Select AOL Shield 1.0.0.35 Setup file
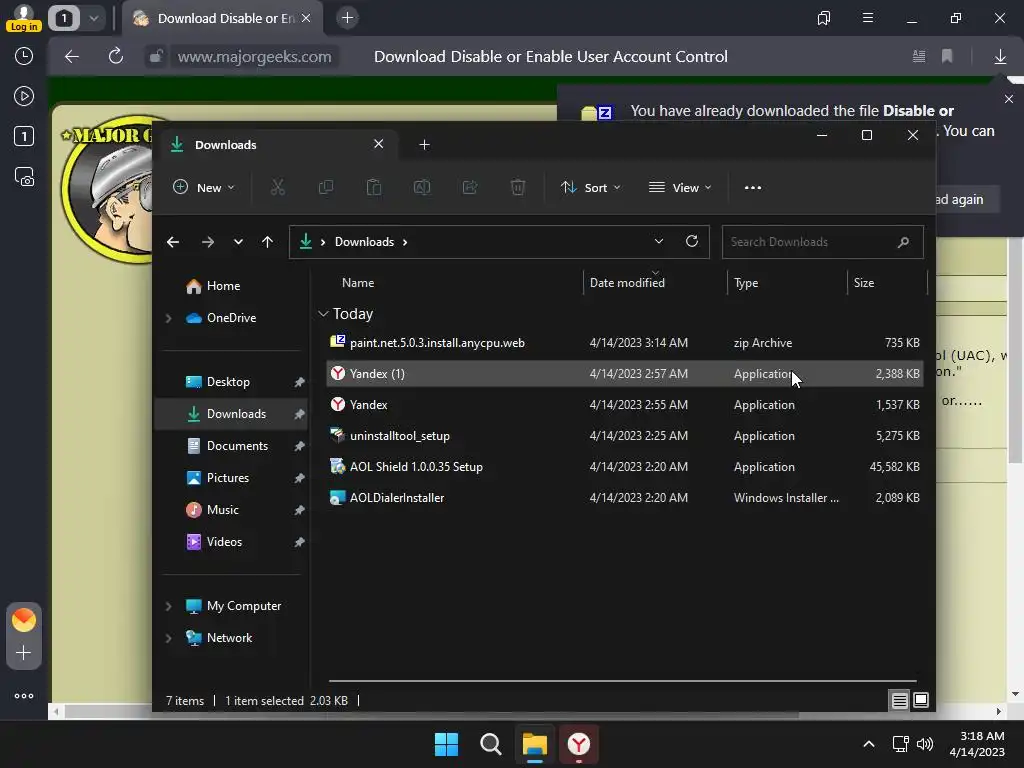1024x768 pixels. (x=624, y=467)
